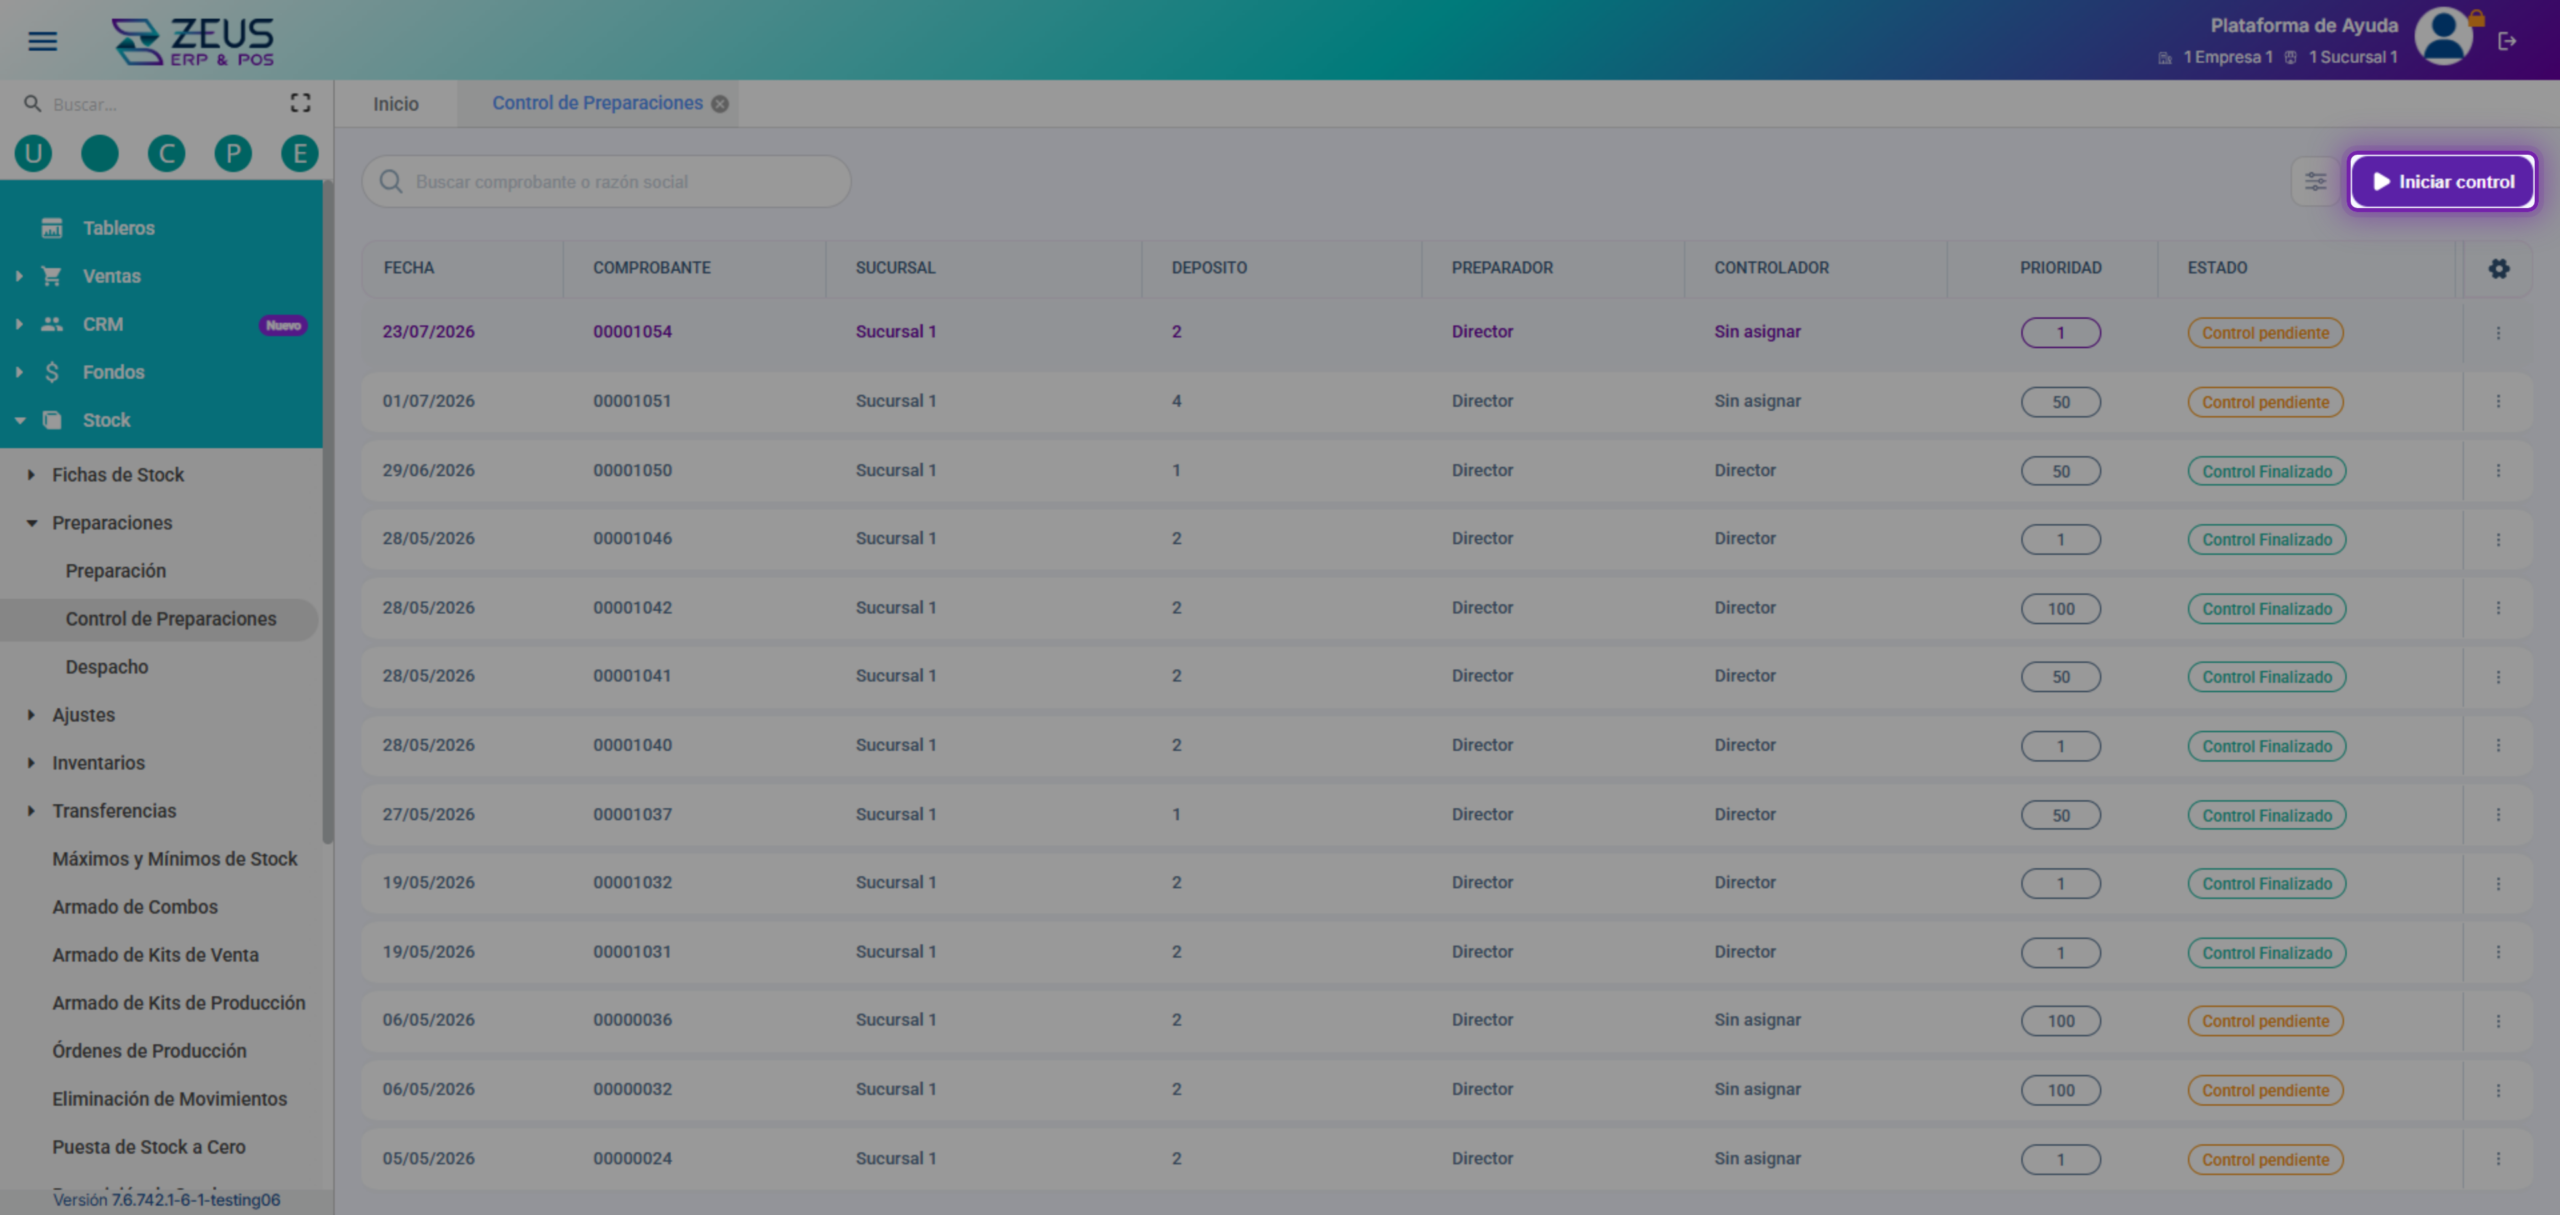Image resolution: width=2560 pixels, height=1215 pixels.
Task: Click priority 100 badge for 00001042
Action: coord(2060,609)
